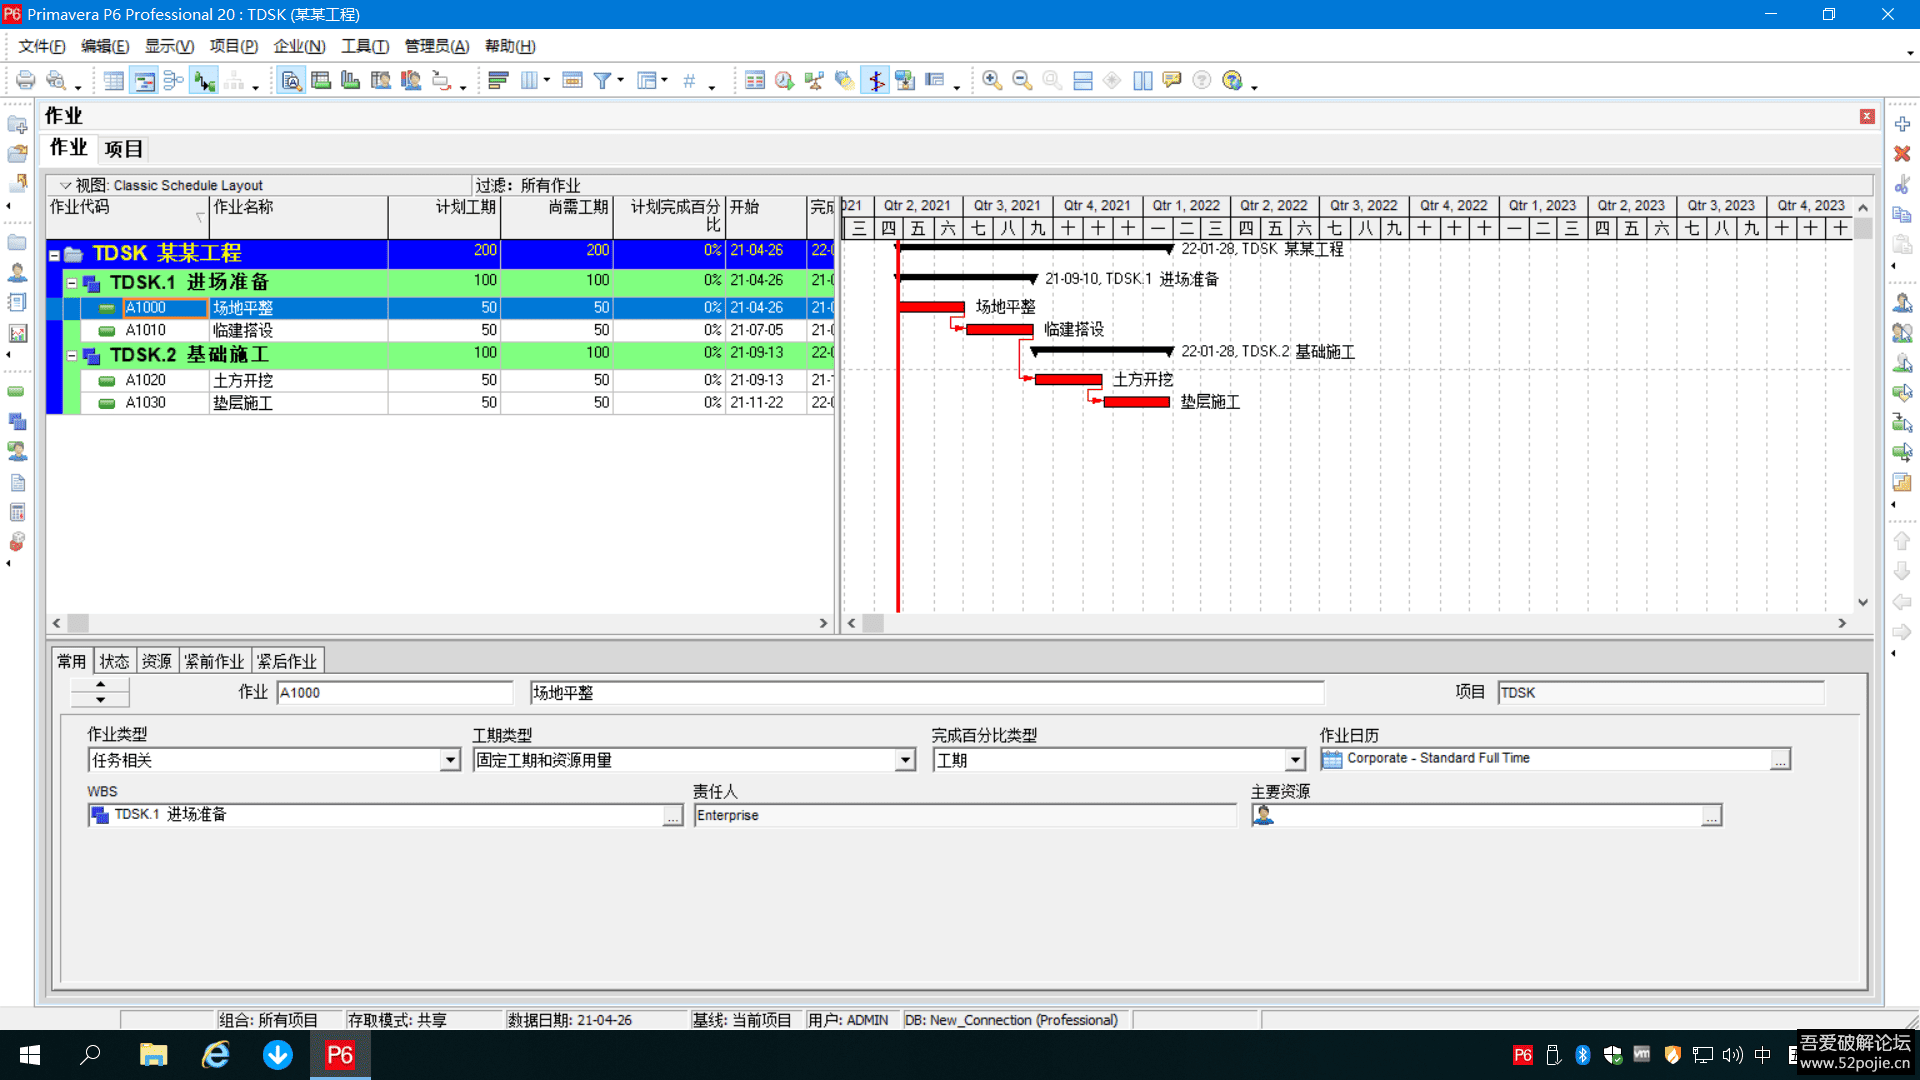Switch to the 状态 details tab
1920x1080 pixels.
(114, 661)
